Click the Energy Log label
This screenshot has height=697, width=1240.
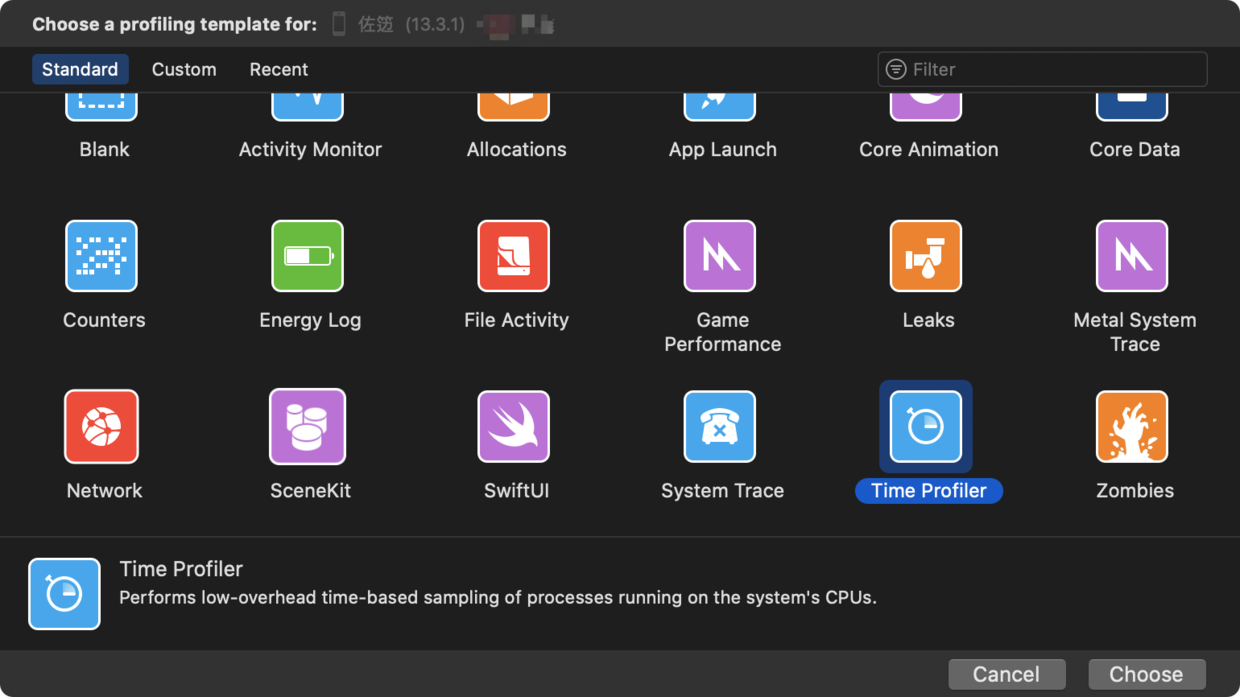pos(310,320)
